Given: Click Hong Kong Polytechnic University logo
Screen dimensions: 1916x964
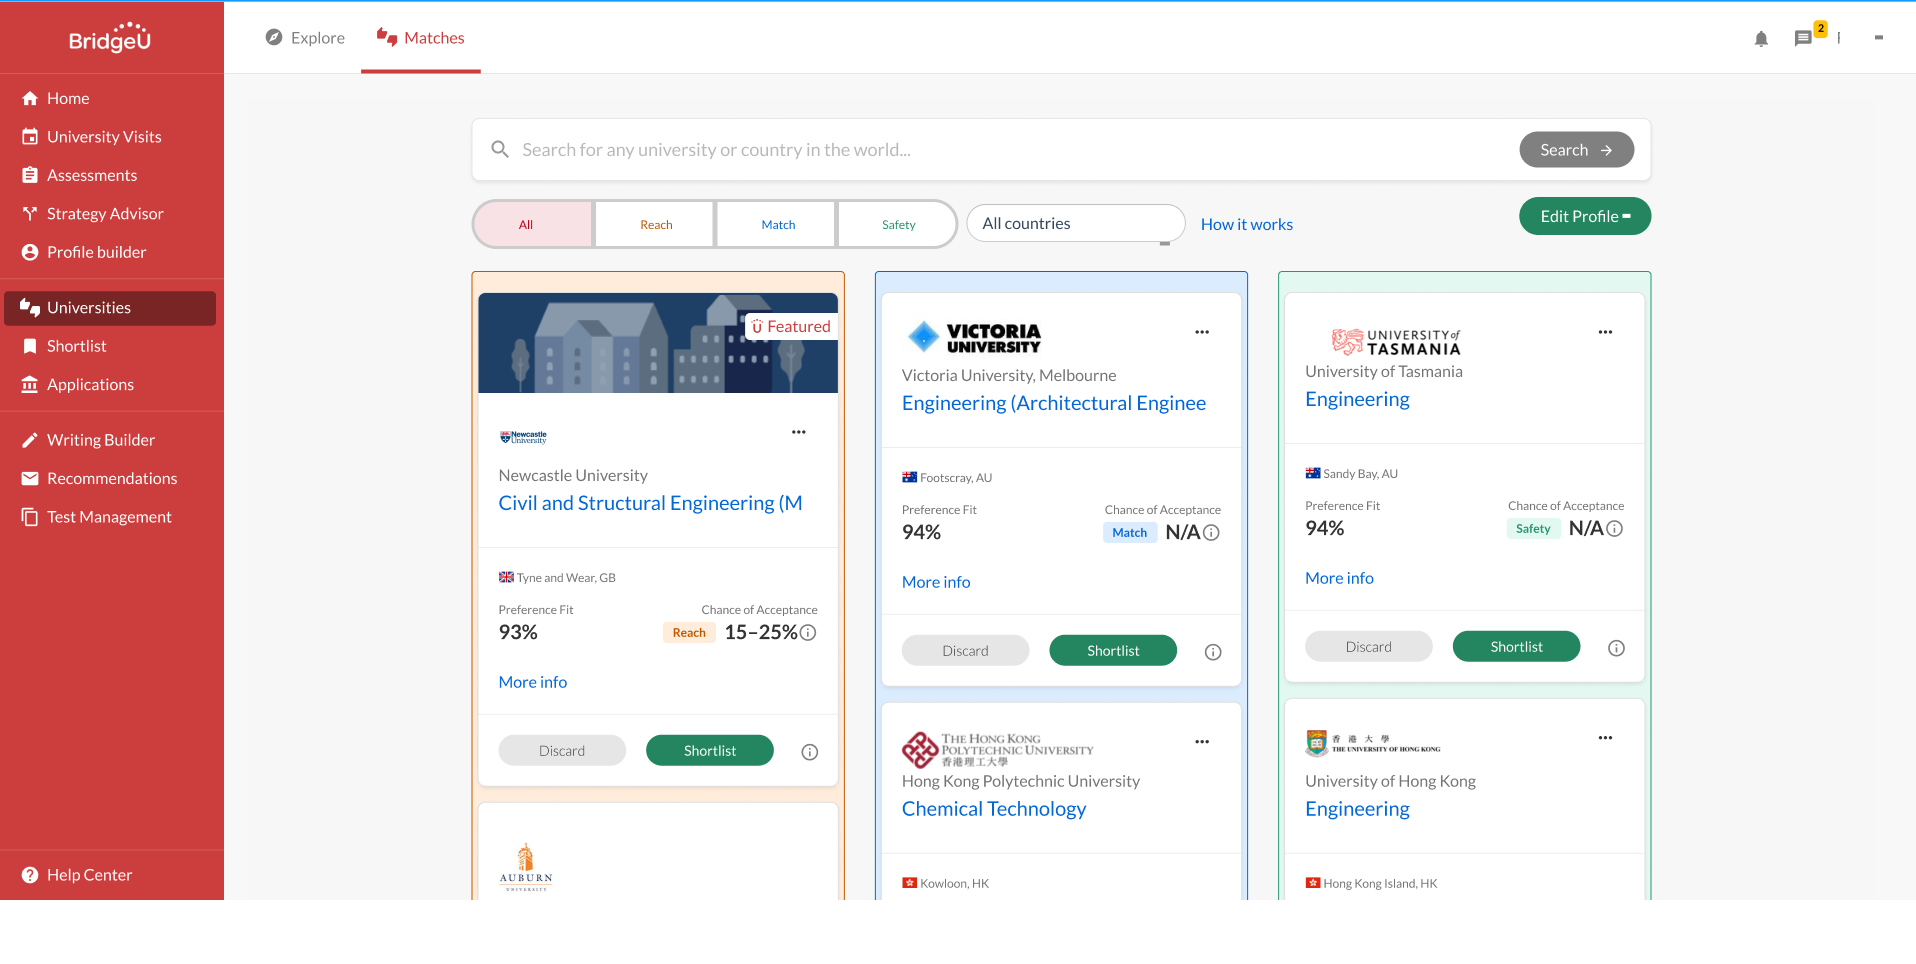Looking at the screenshot, I should tap(998, 750).
